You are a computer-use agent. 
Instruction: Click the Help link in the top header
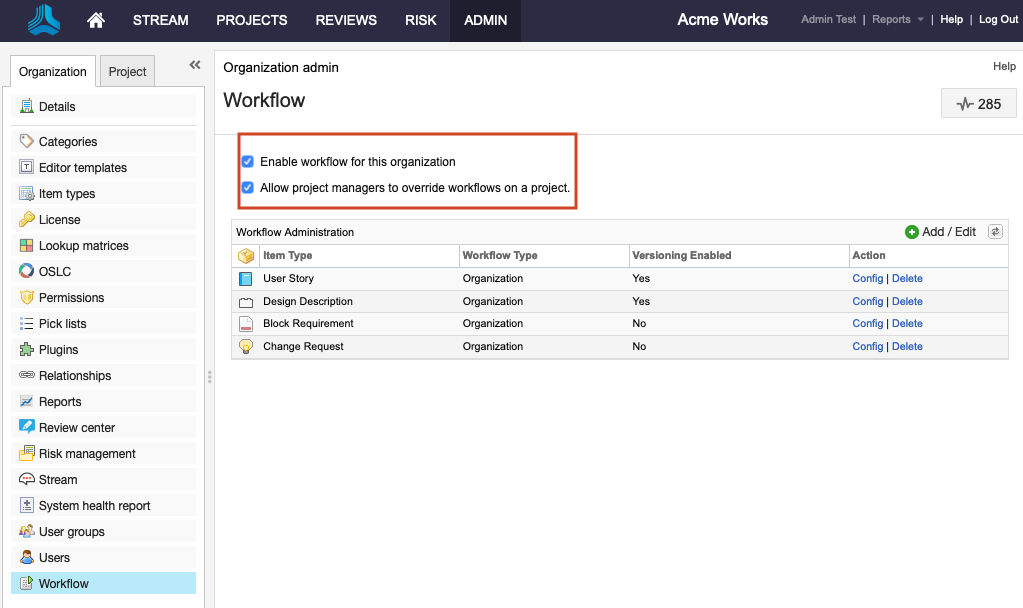[951, 20]
